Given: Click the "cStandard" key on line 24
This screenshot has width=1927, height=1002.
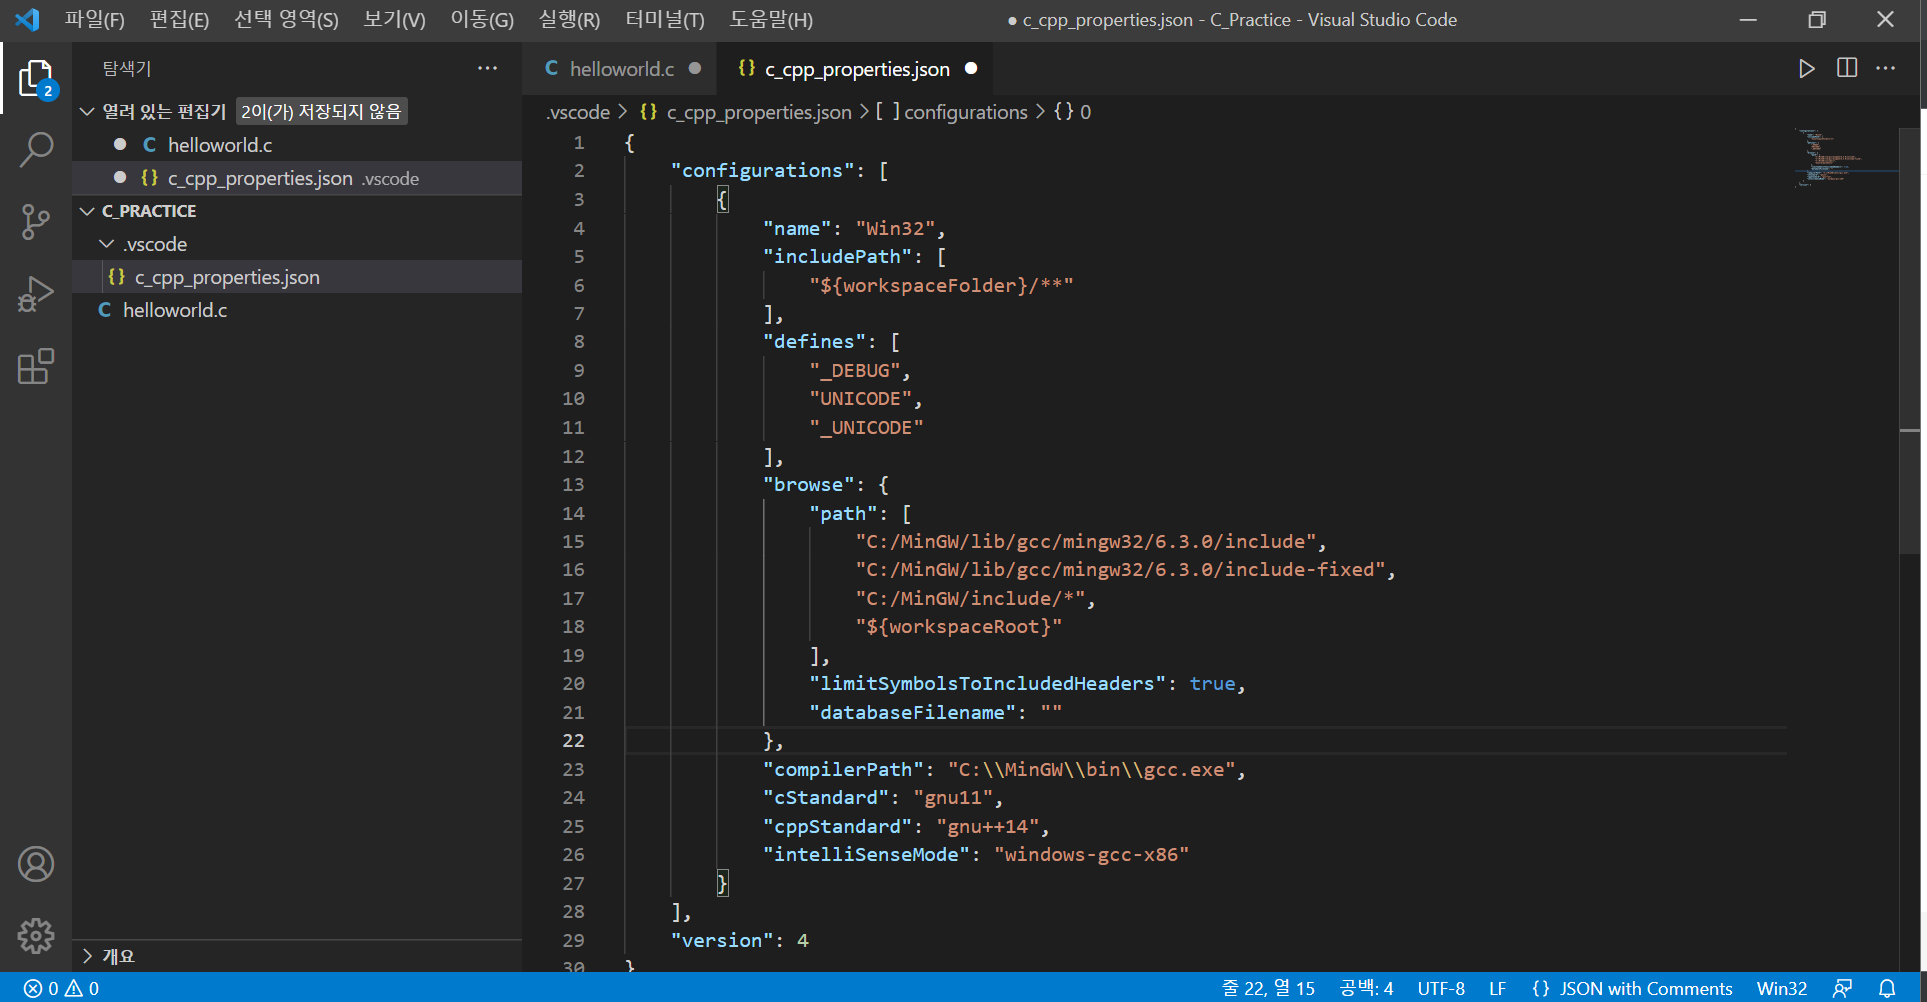Looking at the screenshot, I should [x=826, y=797].
